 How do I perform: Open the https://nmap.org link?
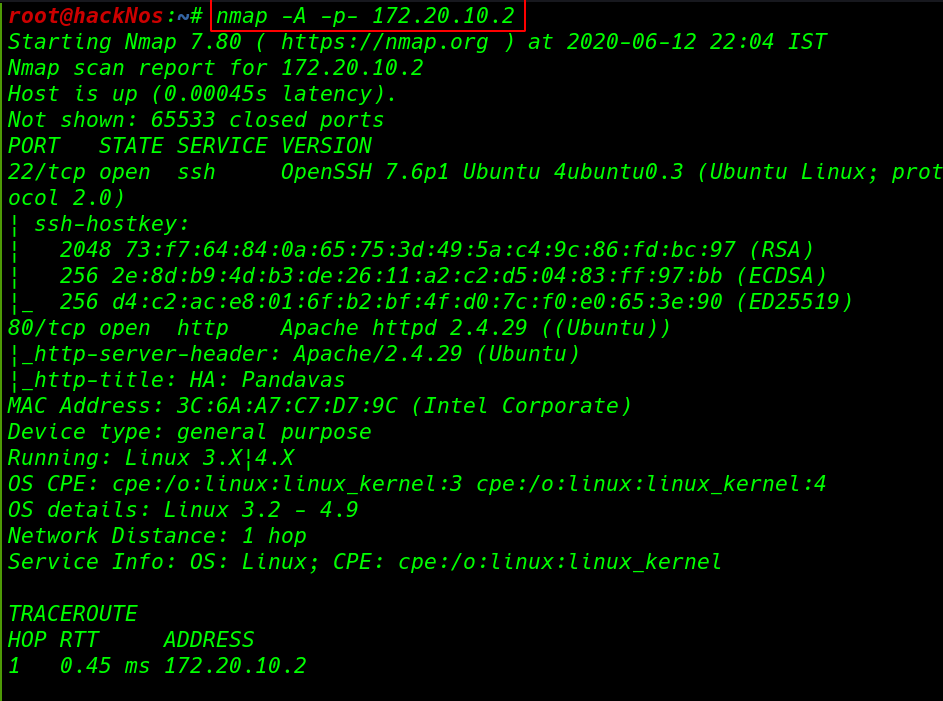point(384,42)
